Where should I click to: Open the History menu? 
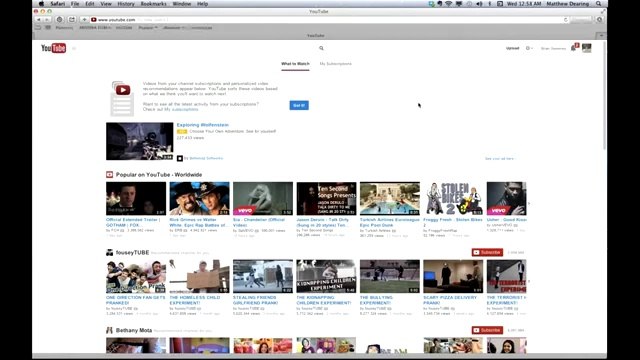coord(126,4)
